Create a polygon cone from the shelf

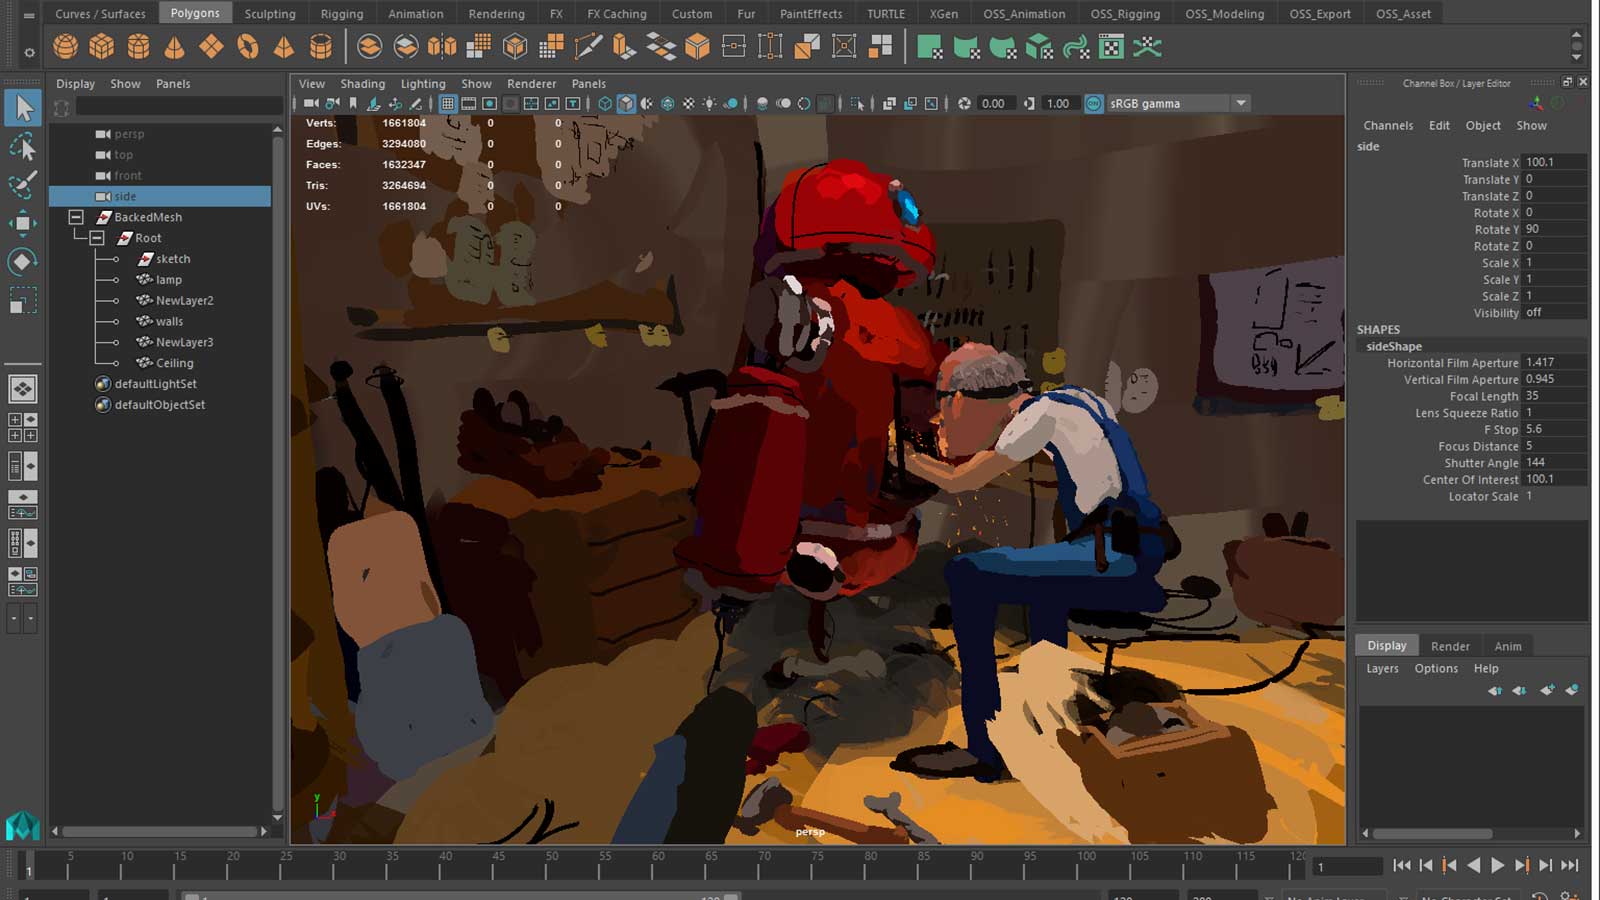174,47
